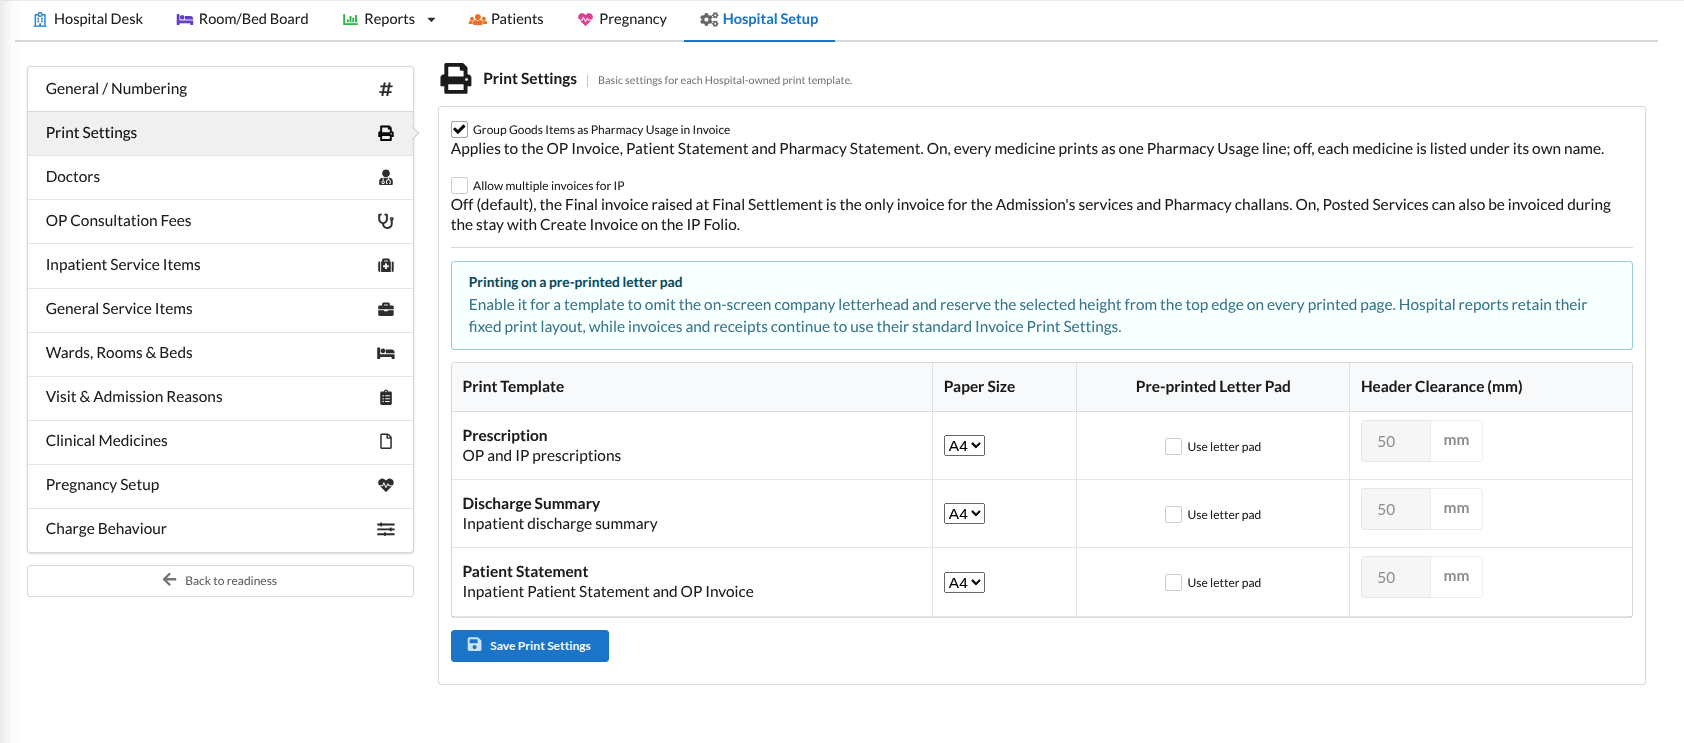Click the bed icon on Room/Bed Board tab
Viewport: 1684px width, 743px height.
tap(185, 19)
